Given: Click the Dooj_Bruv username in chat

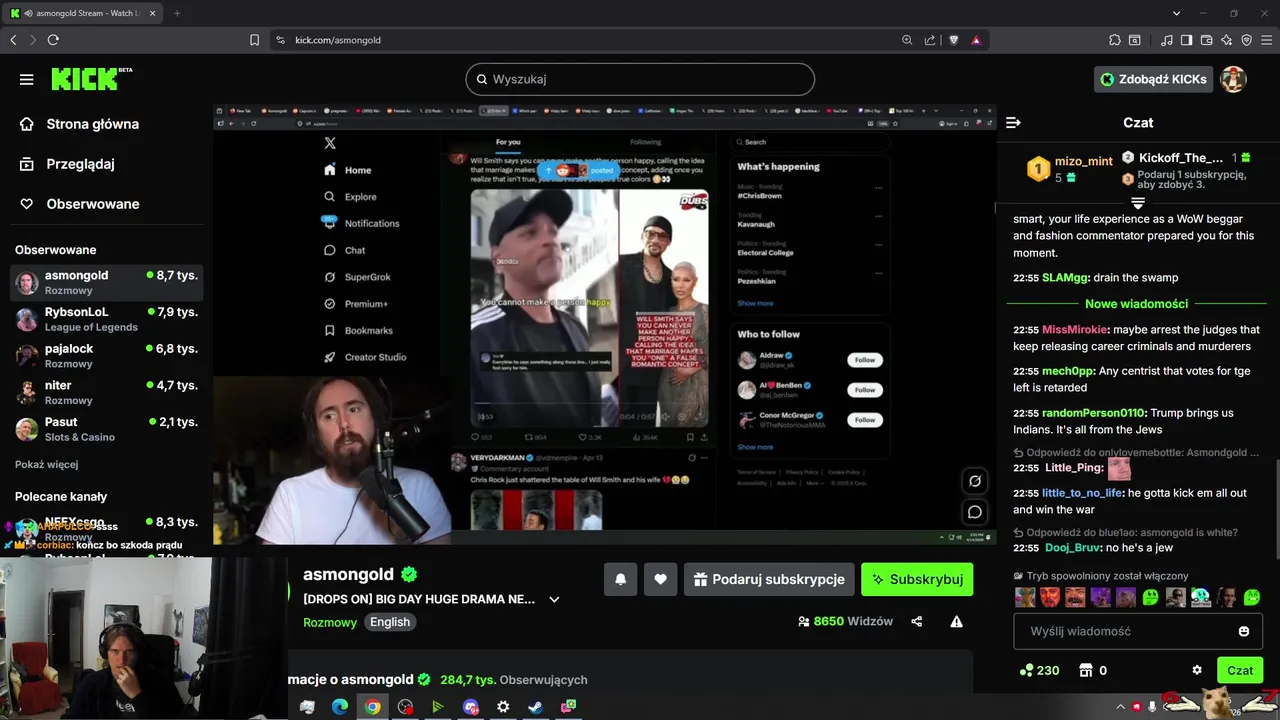Looking at the screenshot, I should tap(1070, 548).
